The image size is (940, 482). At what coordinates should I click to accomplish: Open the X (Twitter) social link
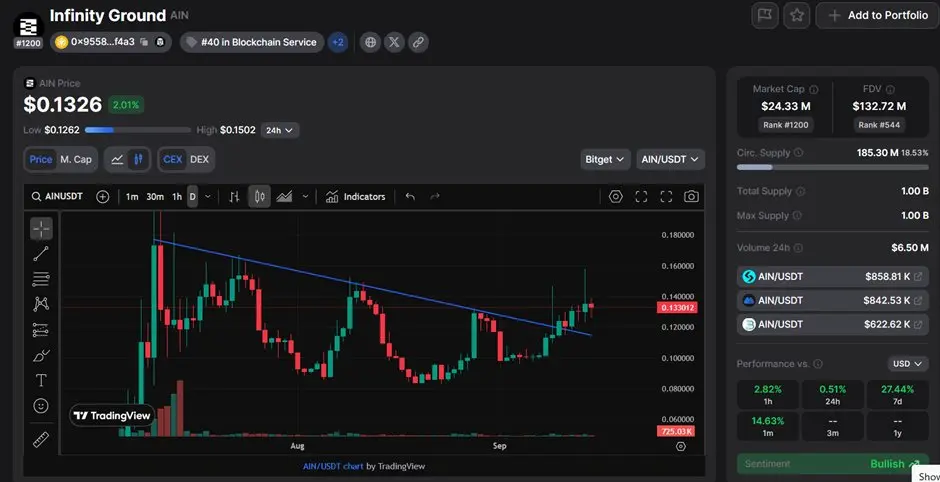tap(394, 43)
